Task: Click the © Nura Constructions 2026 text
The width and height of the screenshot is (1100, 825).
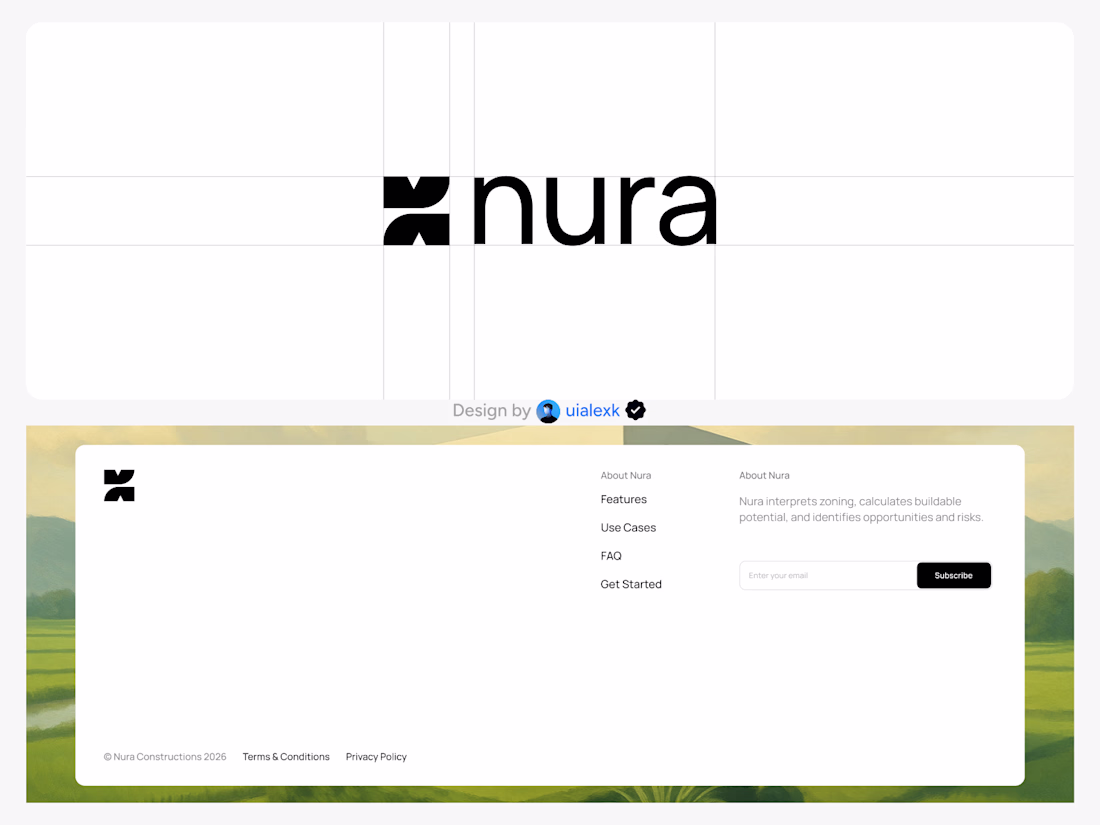Action: tap(165, 757)
